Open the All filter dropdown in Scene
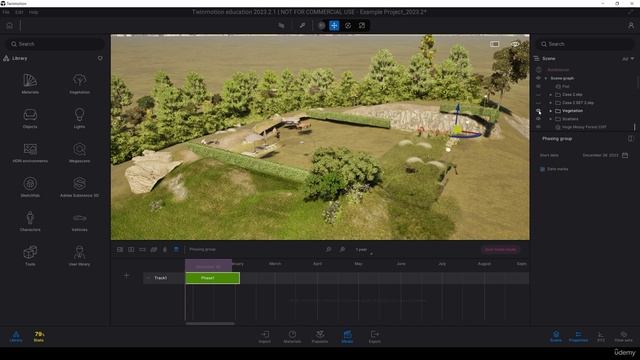The width and height of the screenshot is (640, 360). click(628, 59)
